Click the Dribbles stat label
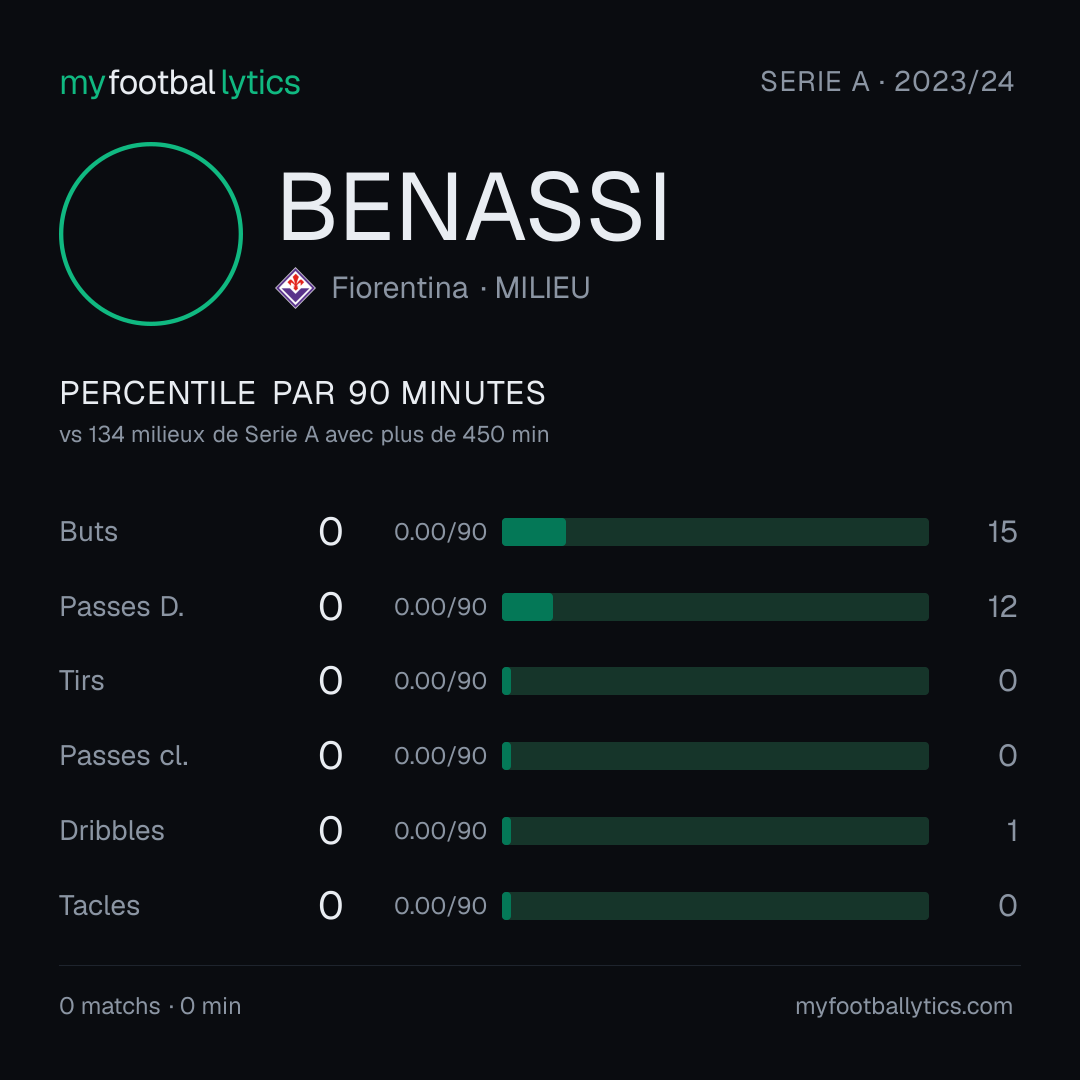 (112, 831)
